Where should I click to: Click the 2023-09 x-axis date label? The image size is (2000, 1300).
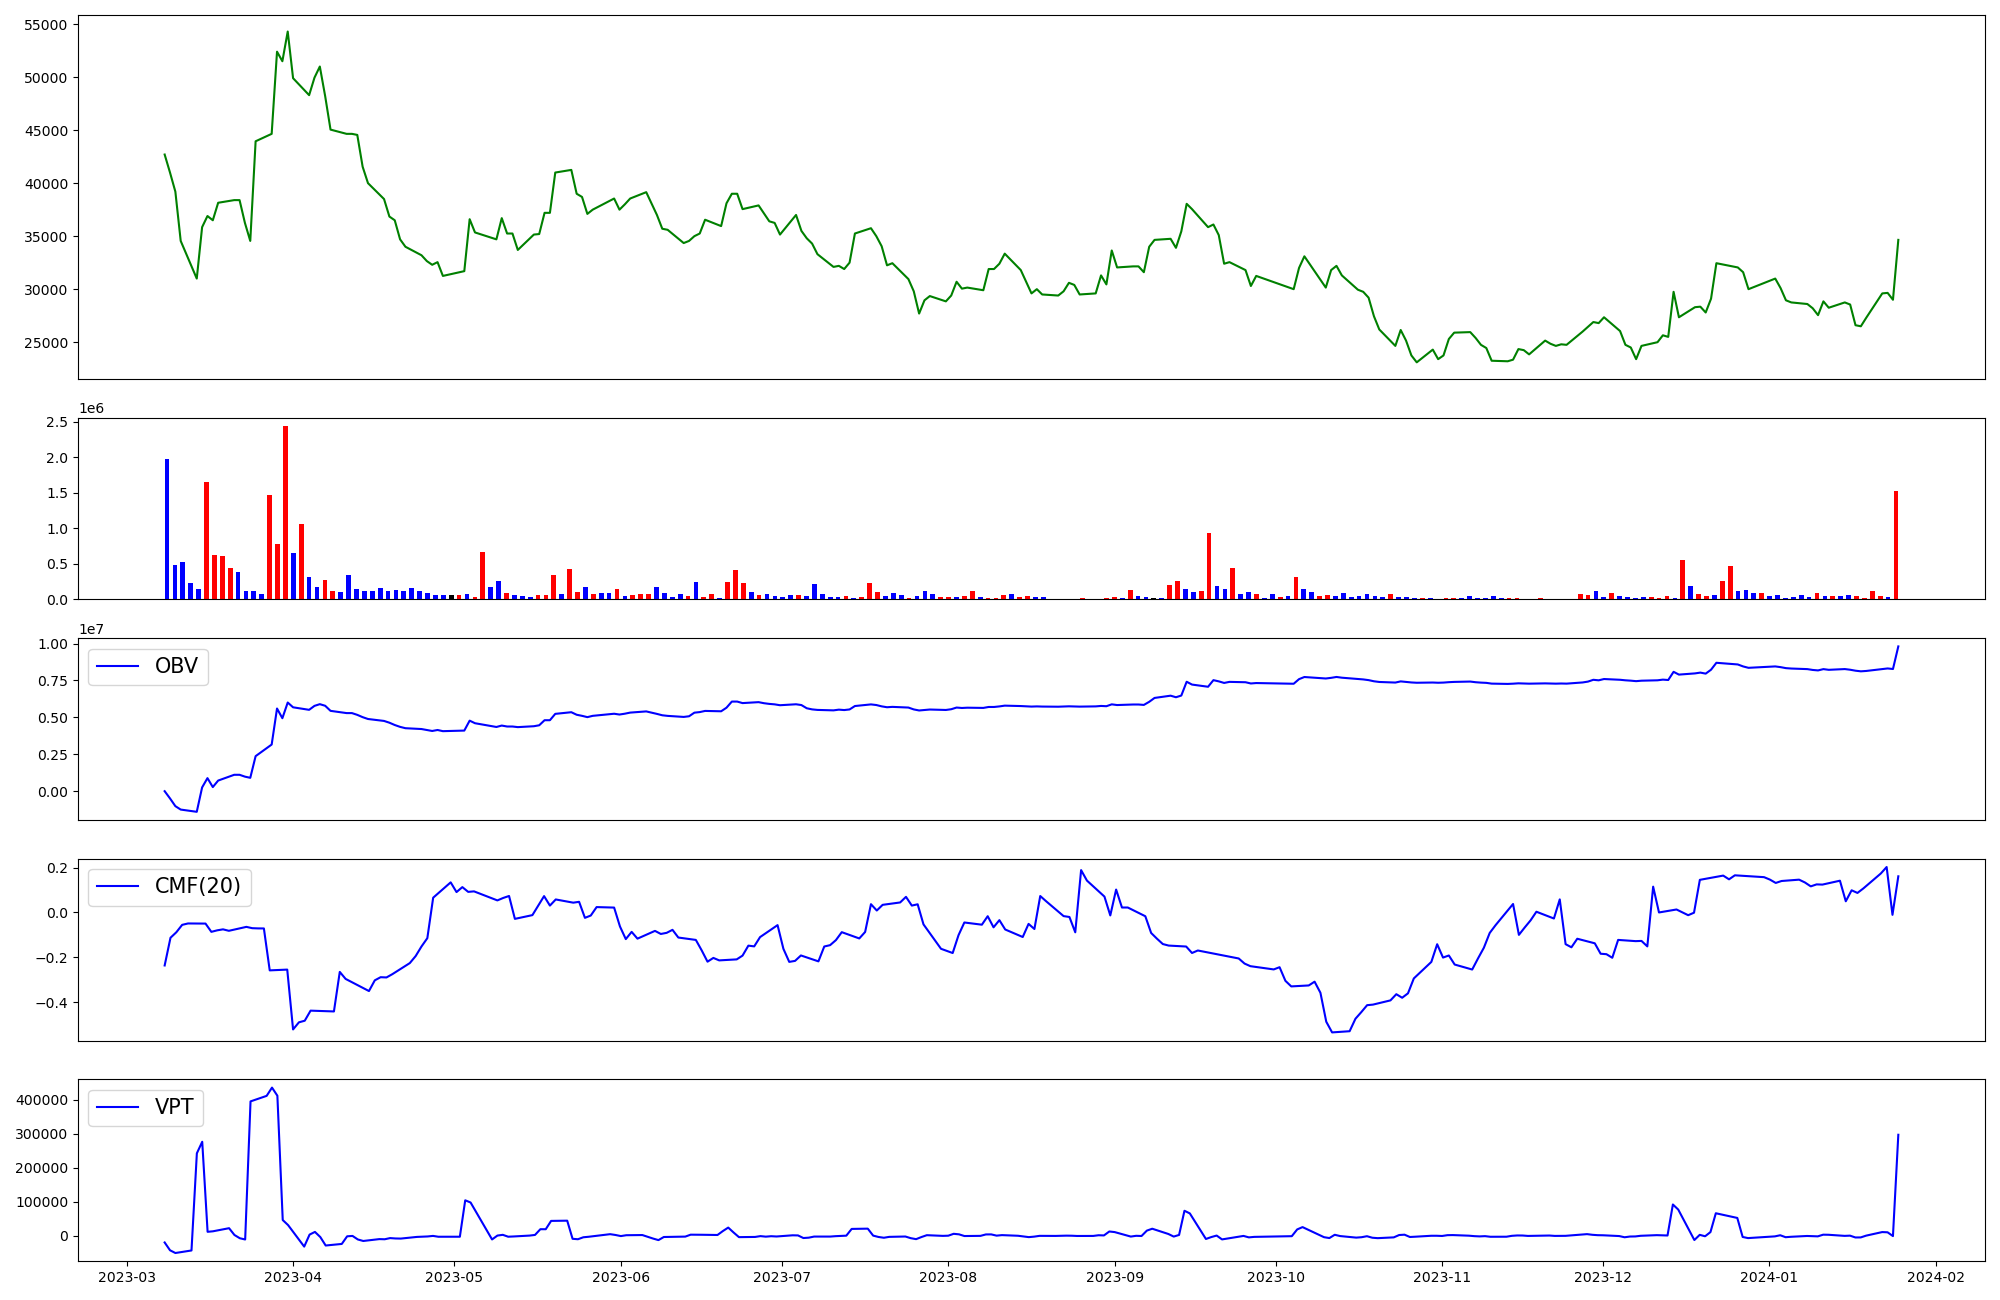(x=1115, y=1277)
